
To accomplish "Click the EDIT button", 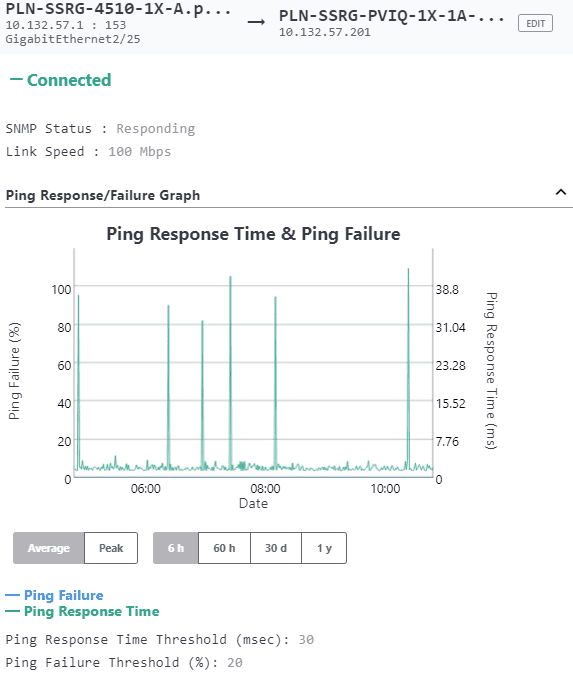I will [535, 23].
